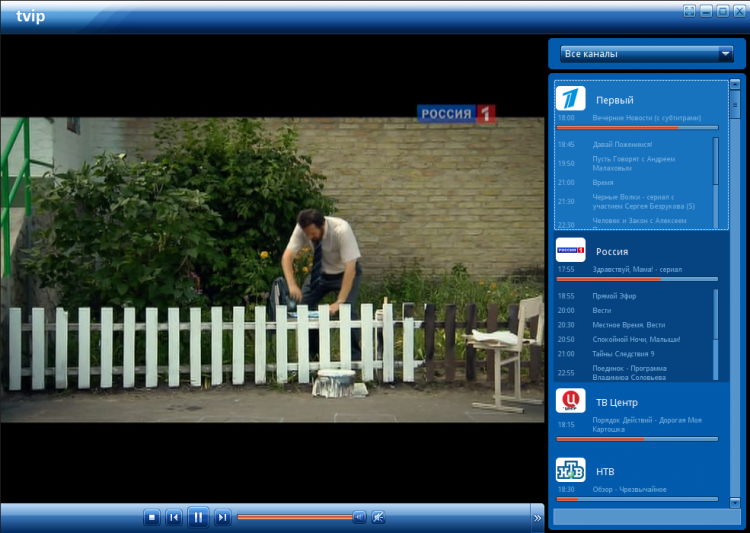Click the Россия channel name
This screenshot has width=750, height=533.
click(612, 252)
